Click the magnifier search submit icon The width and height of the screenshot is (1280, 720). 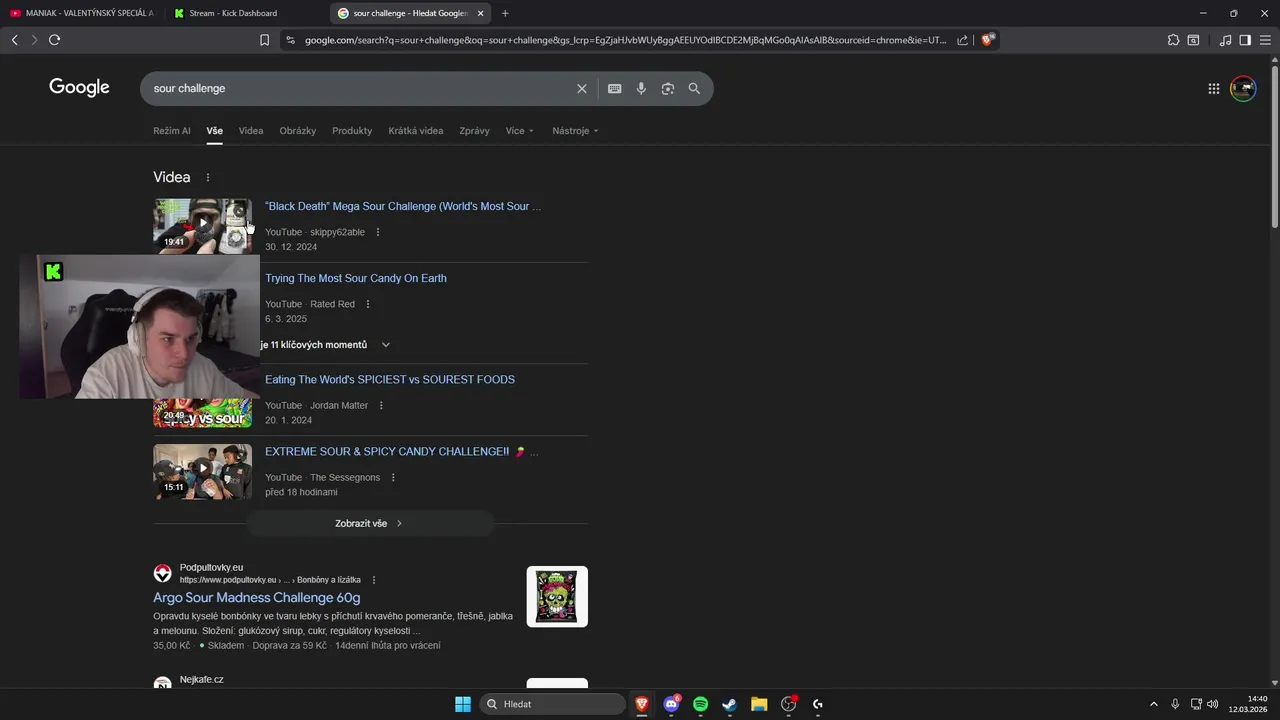coord(694,88)
